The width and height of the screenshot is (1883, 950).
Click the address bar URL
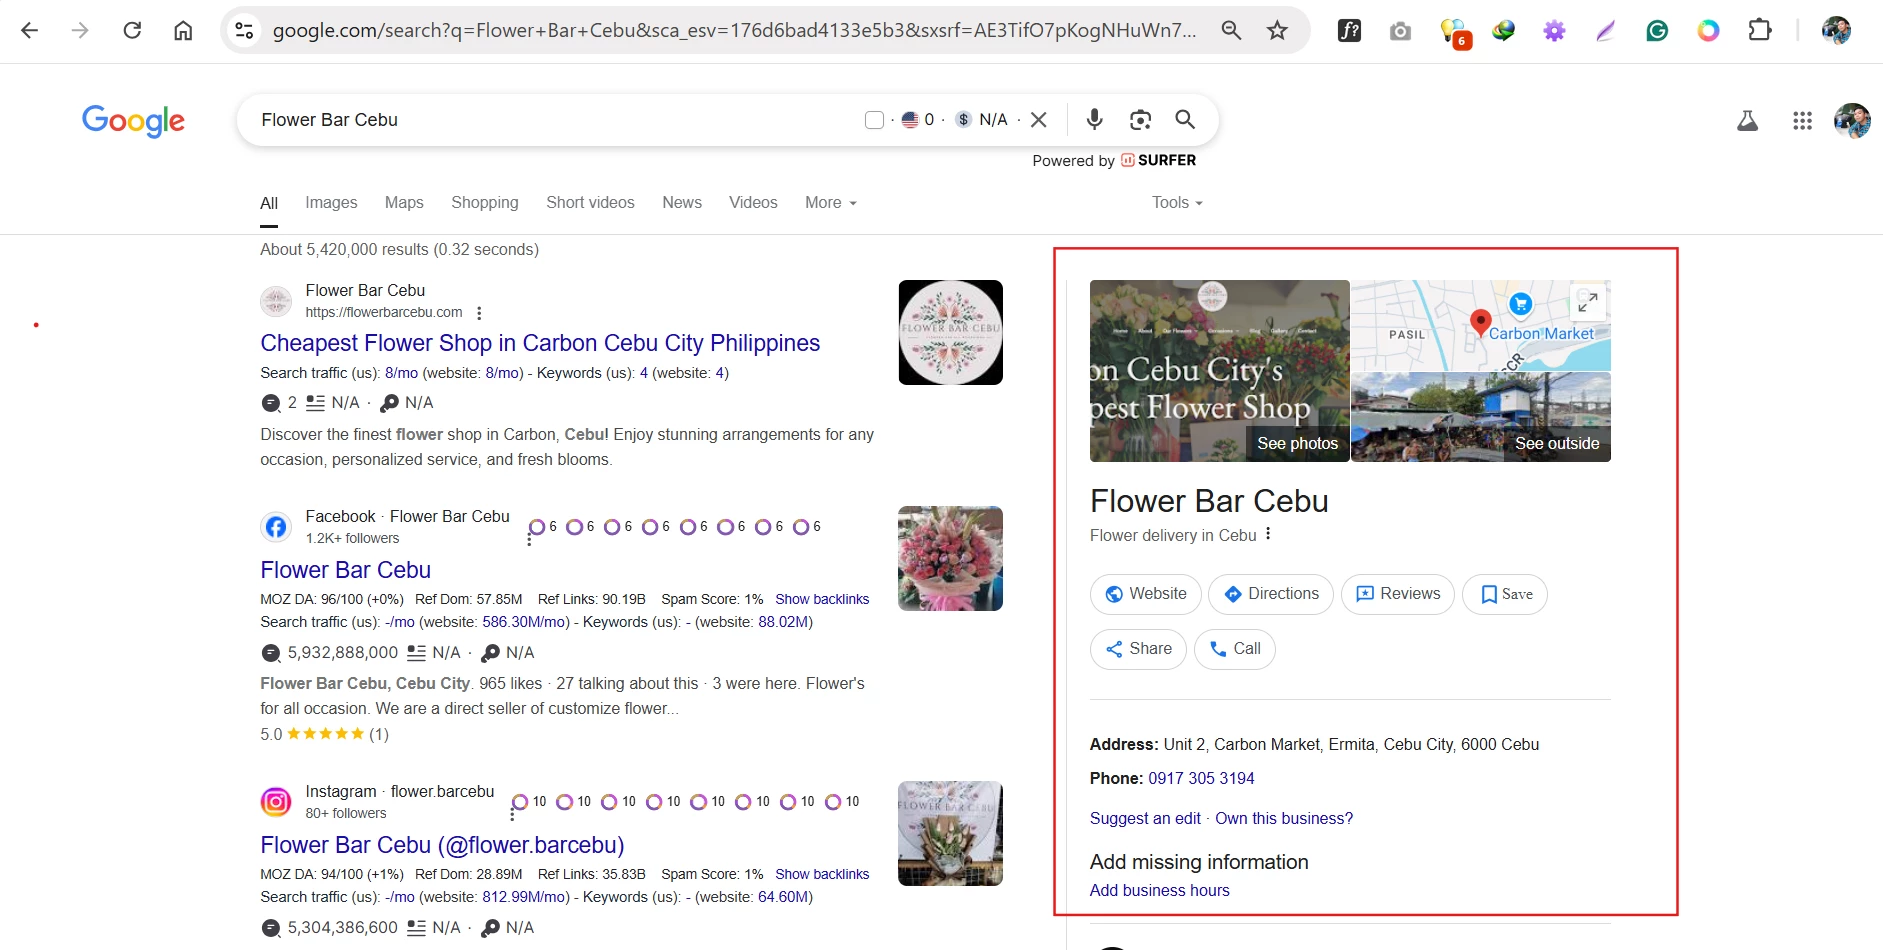point(734,31)
